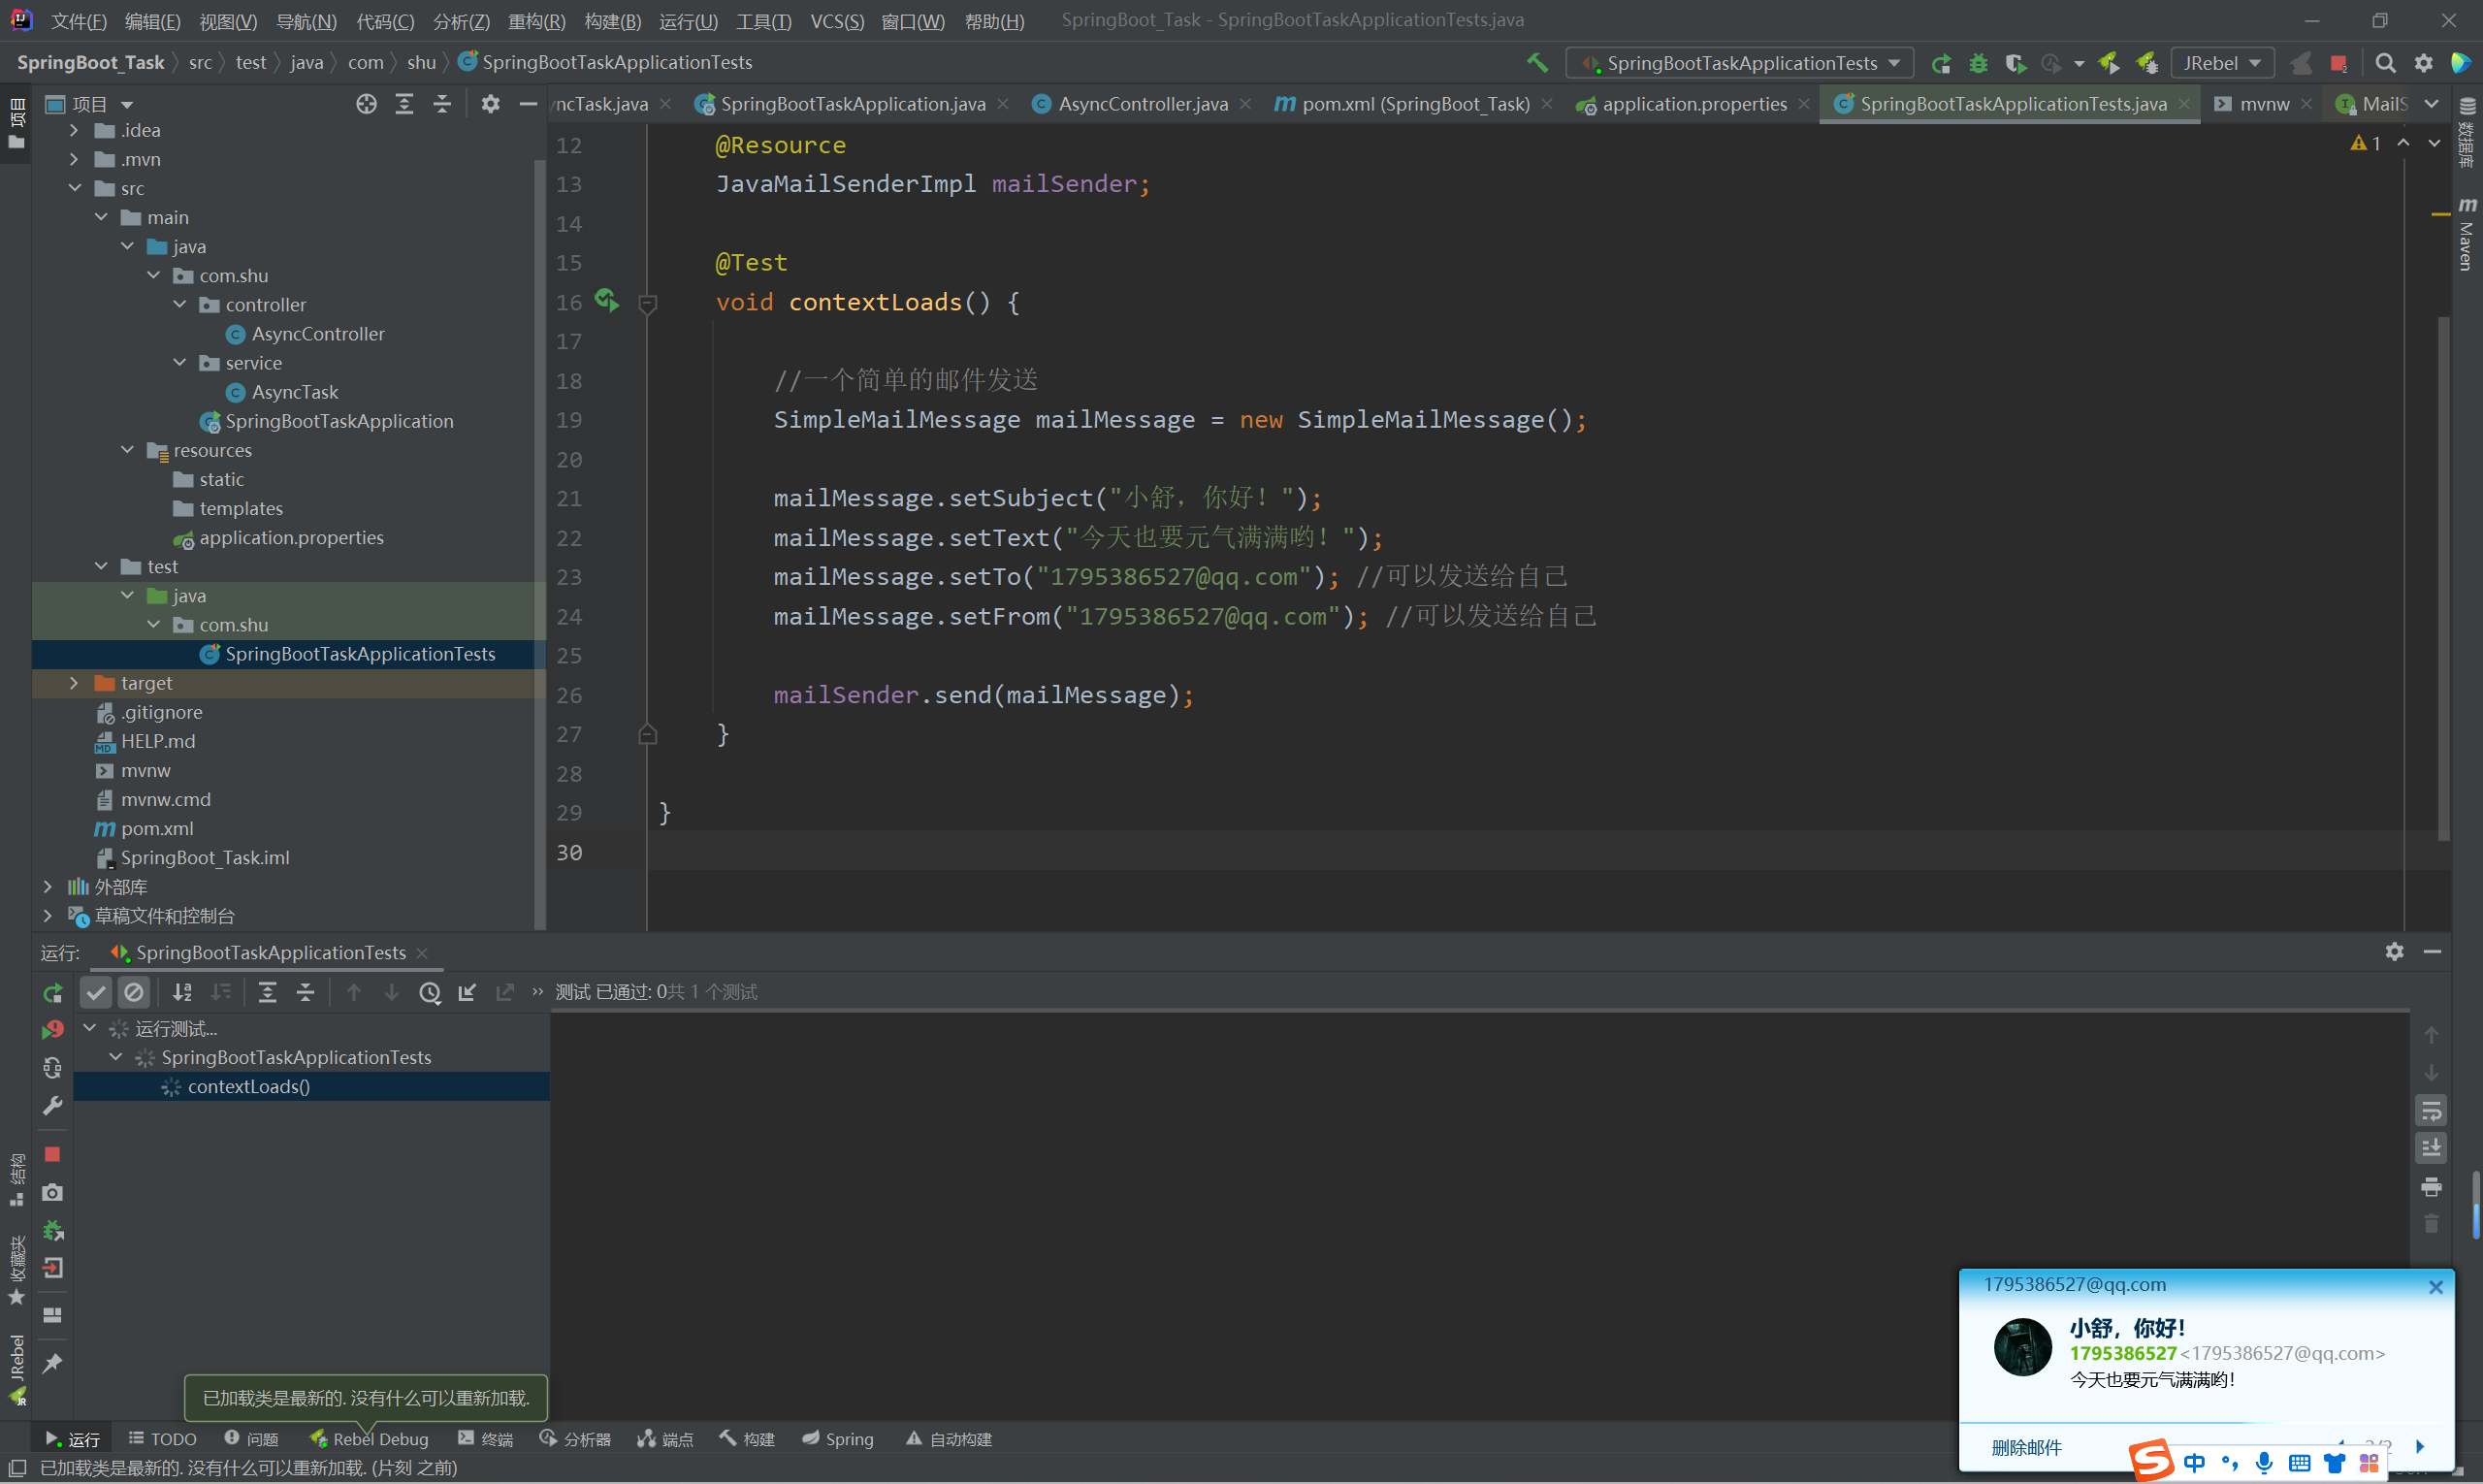Click the Rerun tests icon in Run panel

[x=53, y=992]
